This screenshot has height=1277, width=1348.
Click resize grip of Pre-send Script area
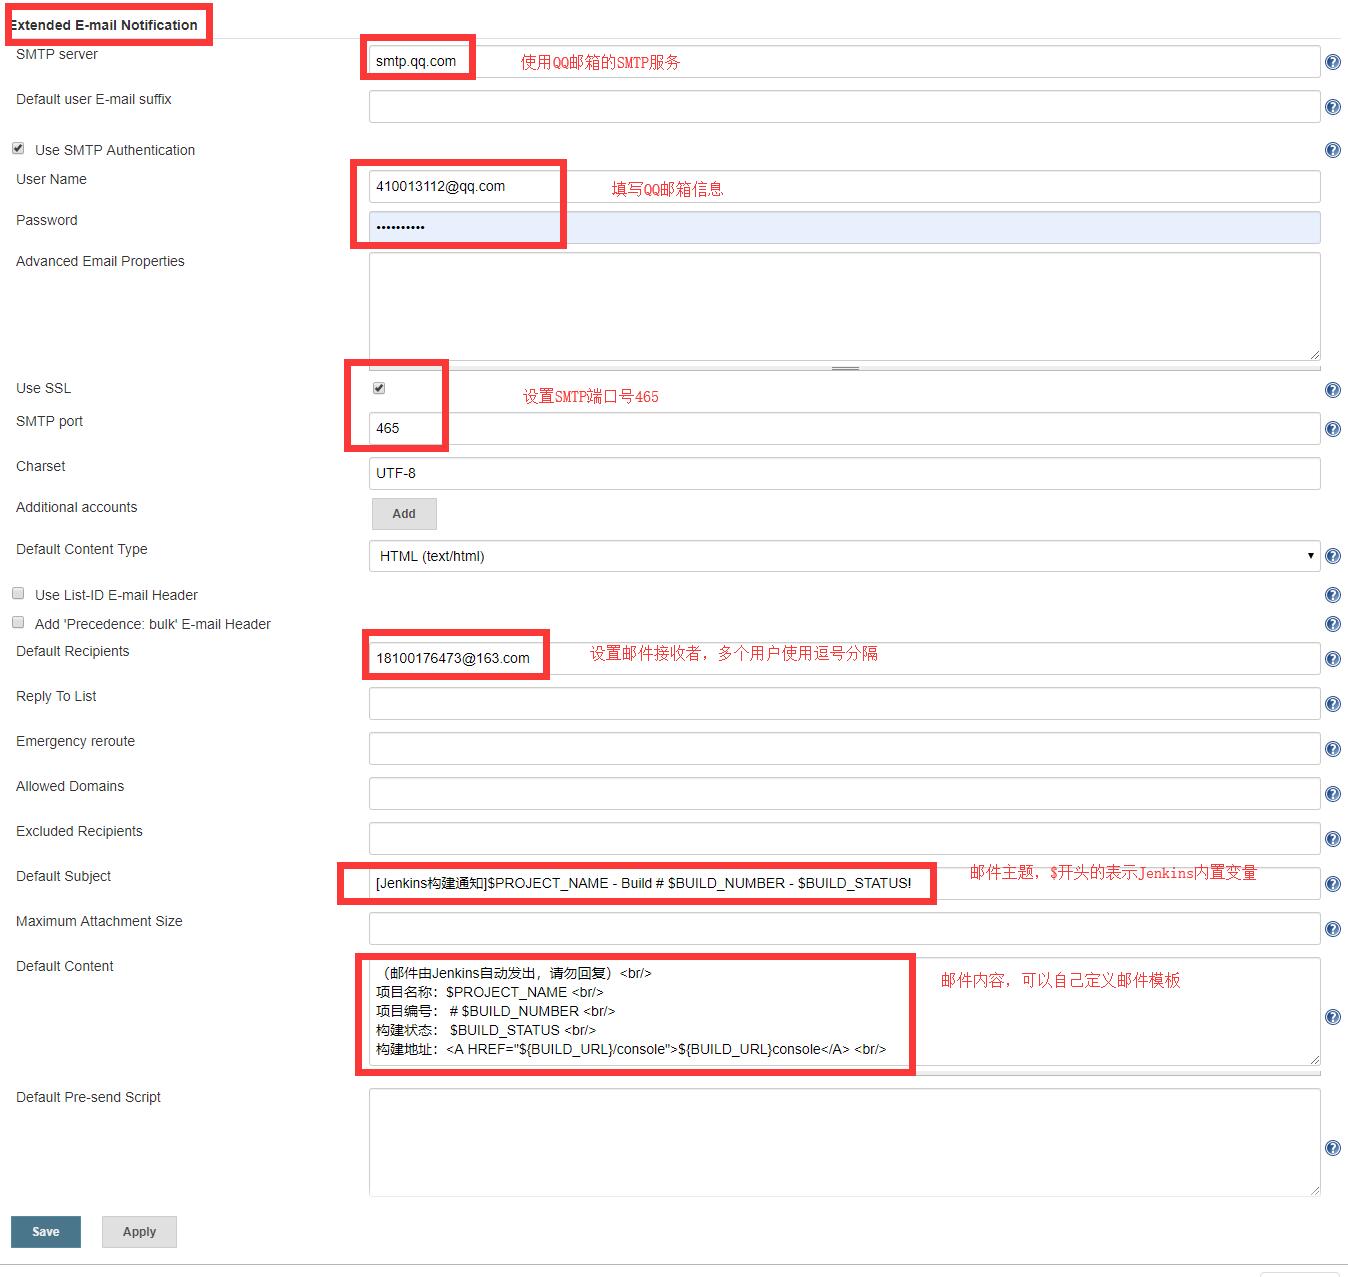[1314, 1190]
